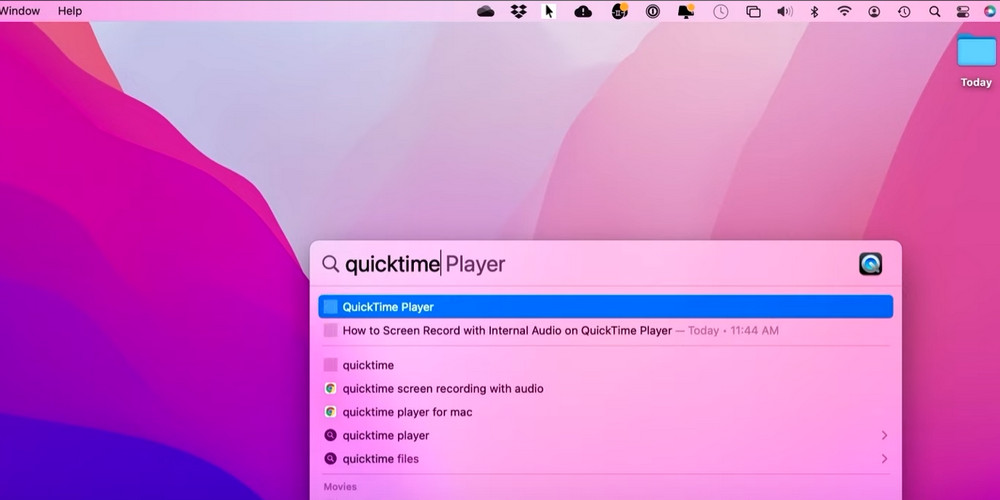1000x500 pixels.
Task: Click the 1Password menu bar icon
Action: (x=652, y=11)
